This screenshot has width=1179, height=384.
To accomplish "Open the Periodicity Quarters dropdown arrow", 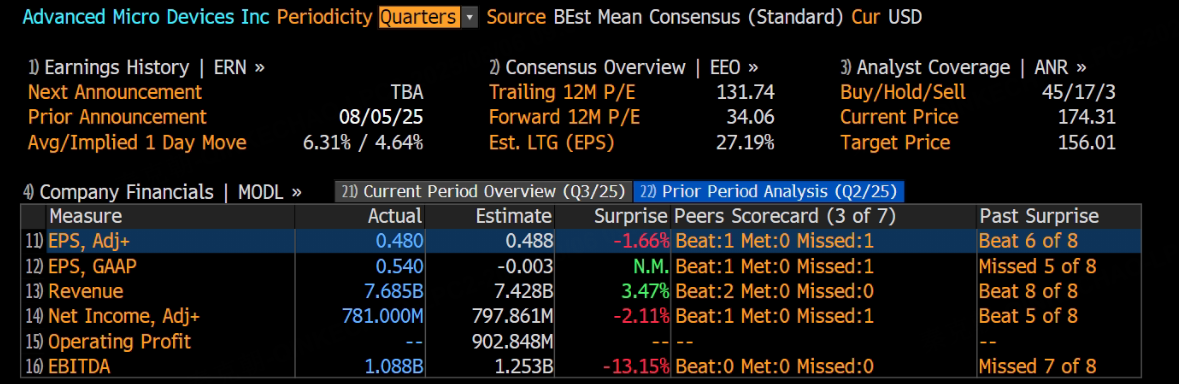I will point(469,17).
